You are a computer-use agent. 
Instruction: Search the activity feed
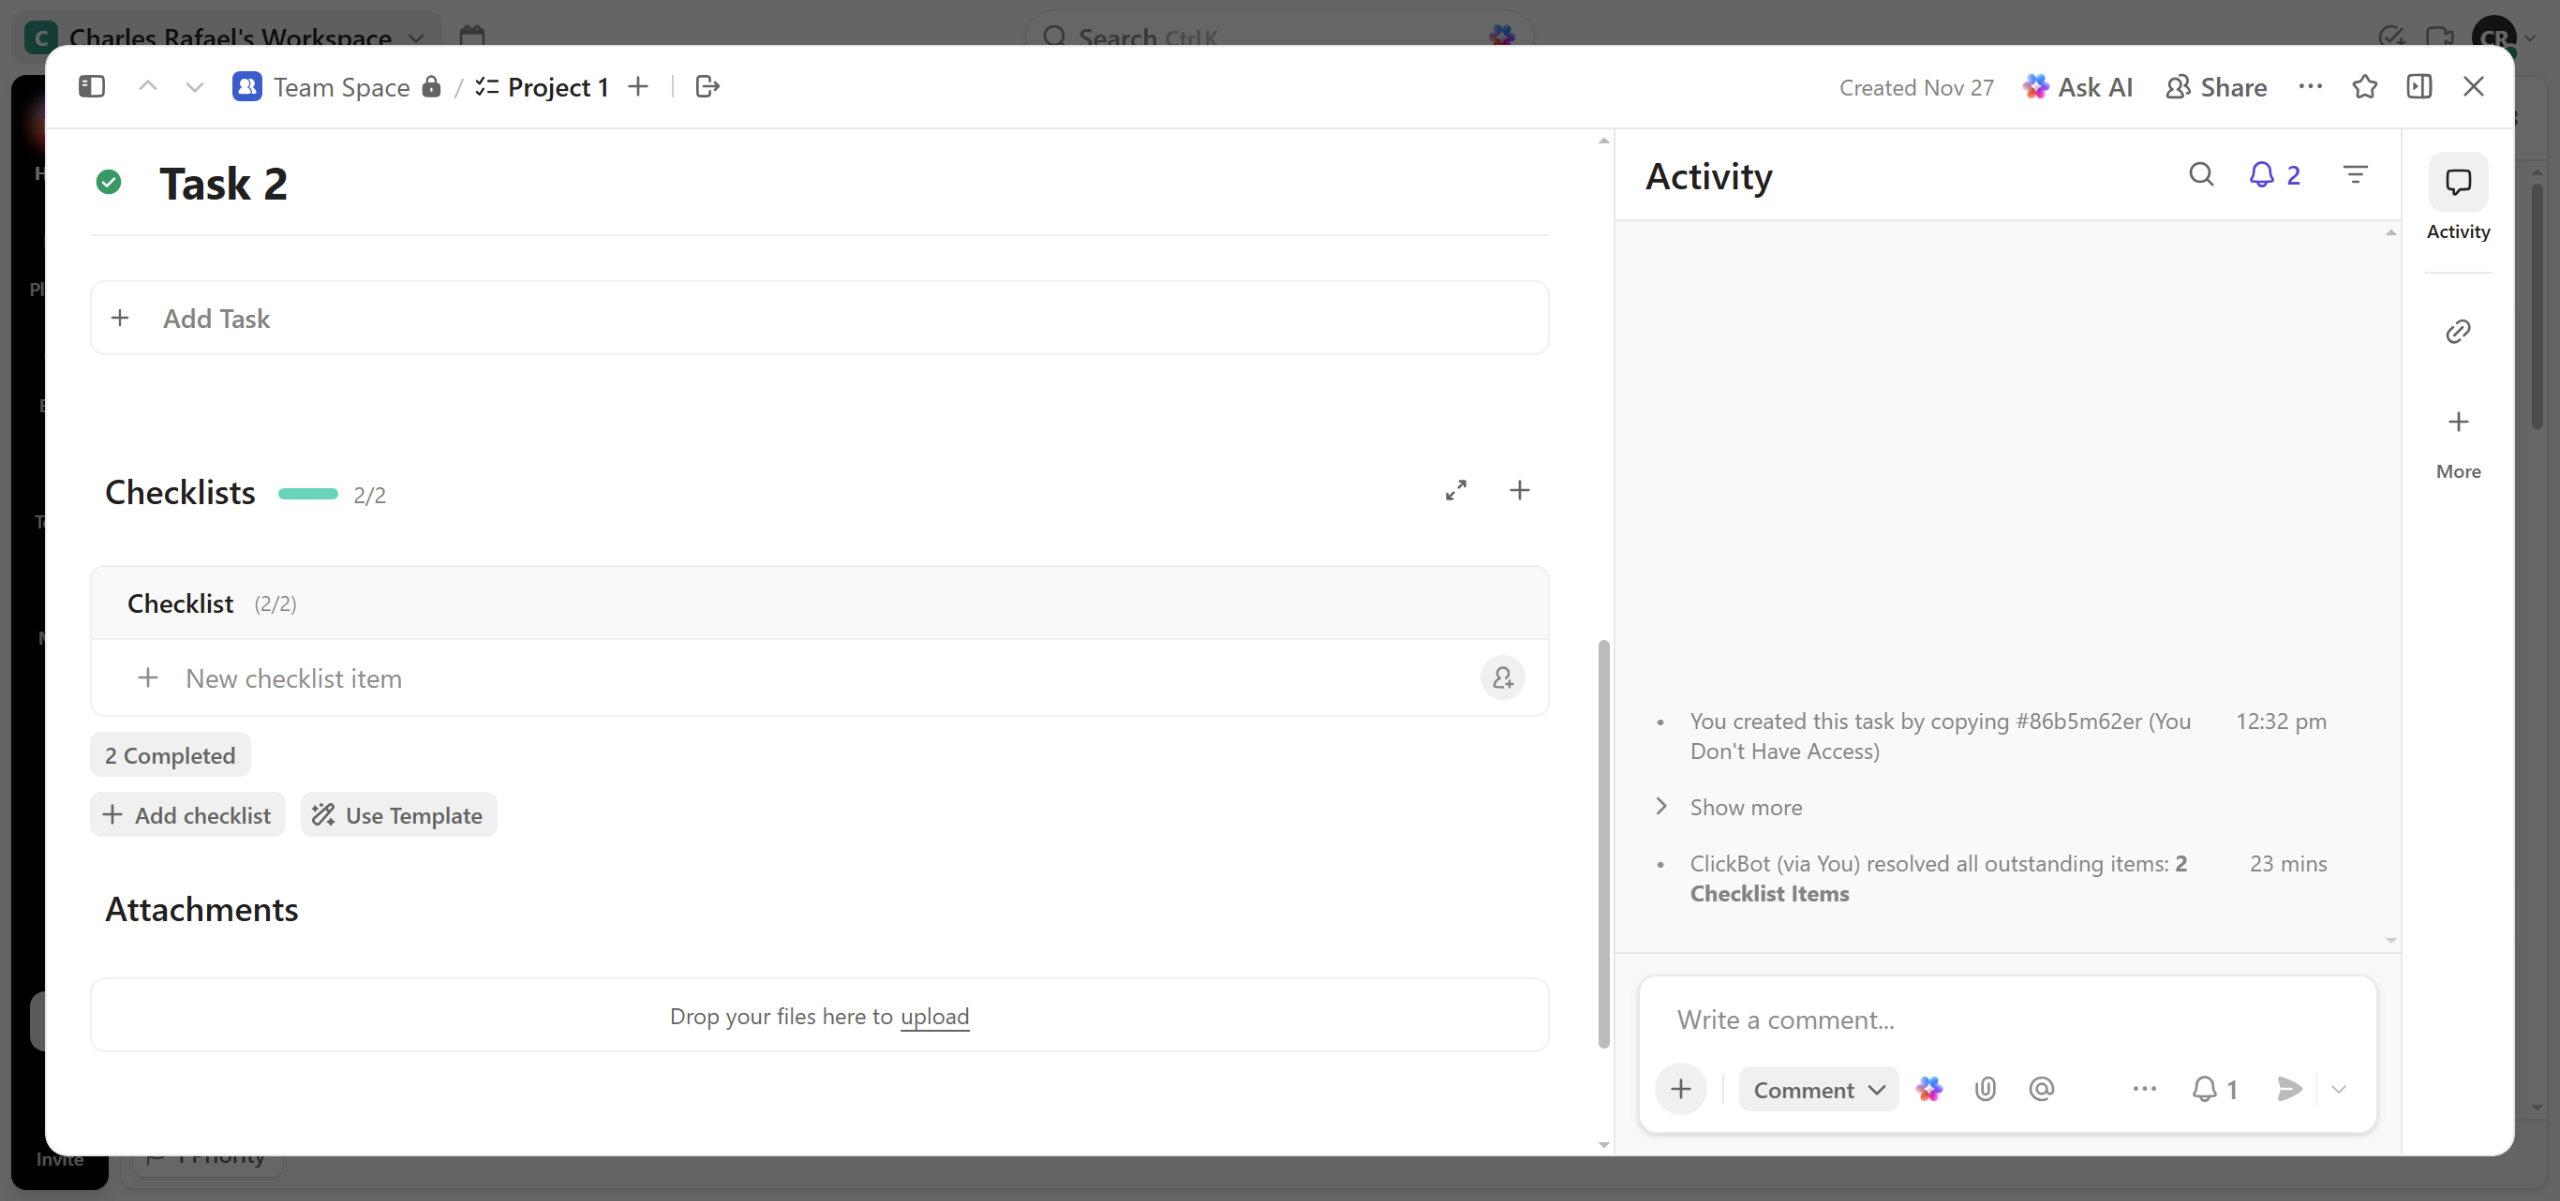point(2200,175)
